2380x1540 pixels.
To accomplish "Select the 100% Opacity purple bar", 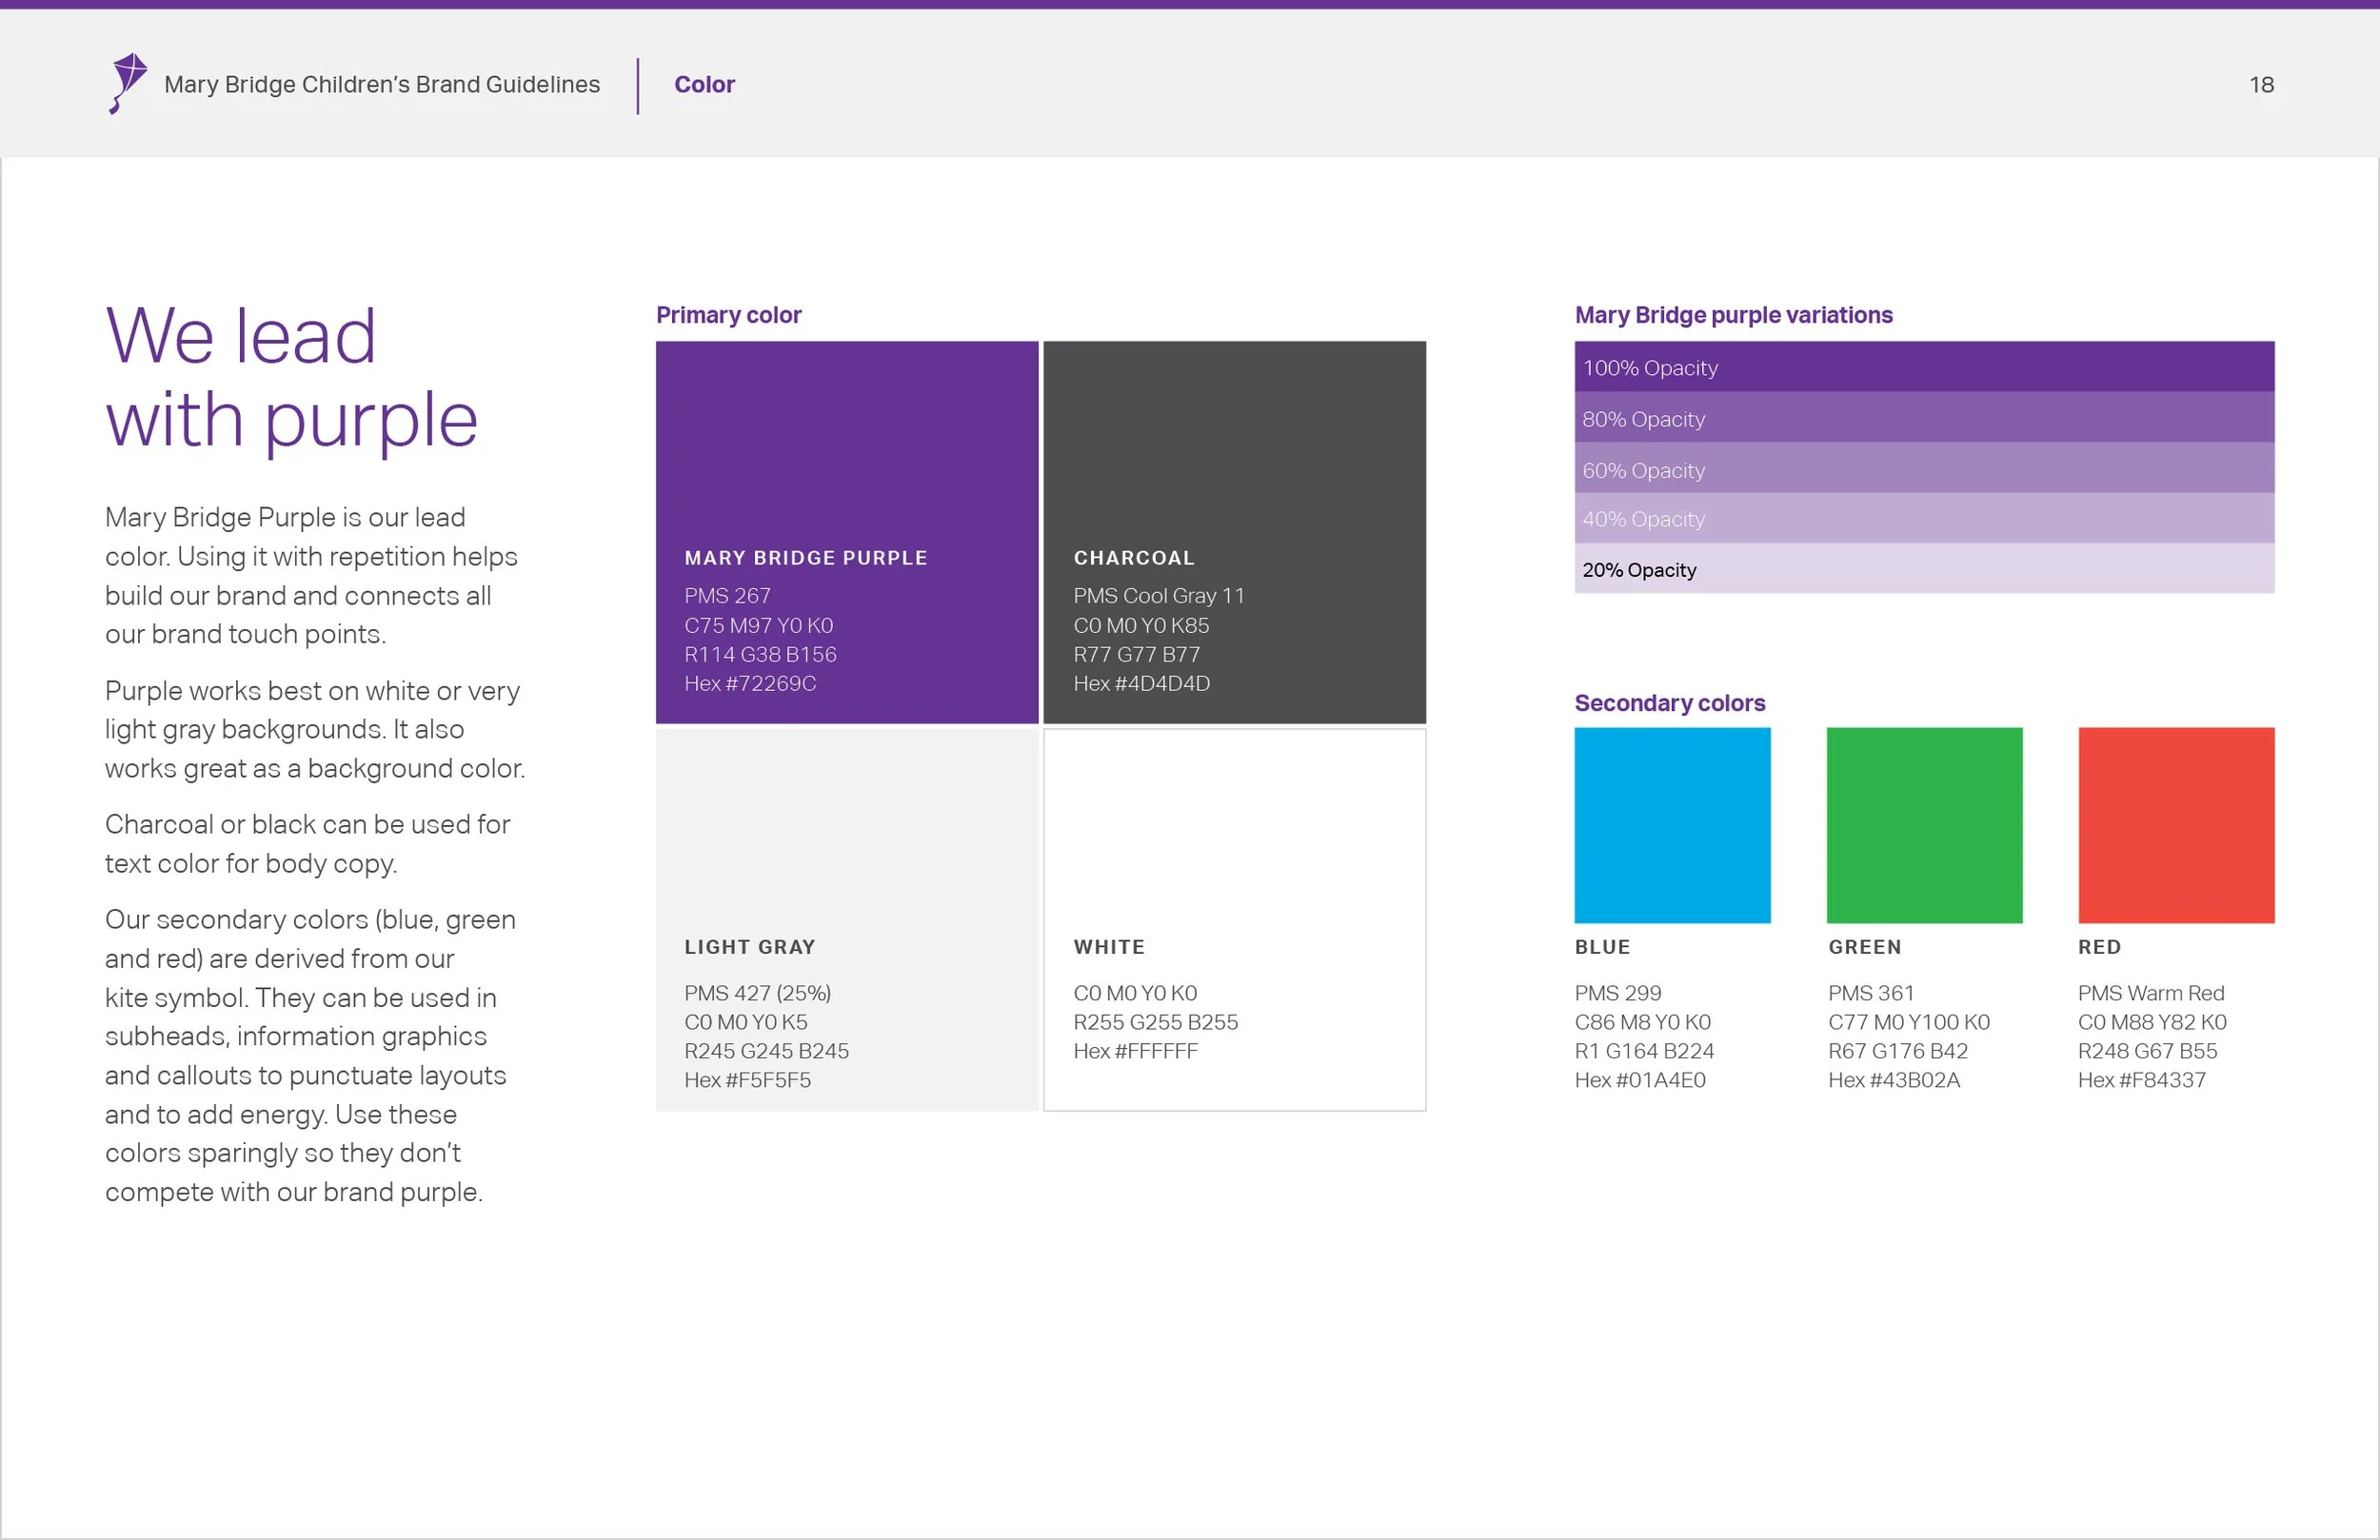I will click(1924, 367).
